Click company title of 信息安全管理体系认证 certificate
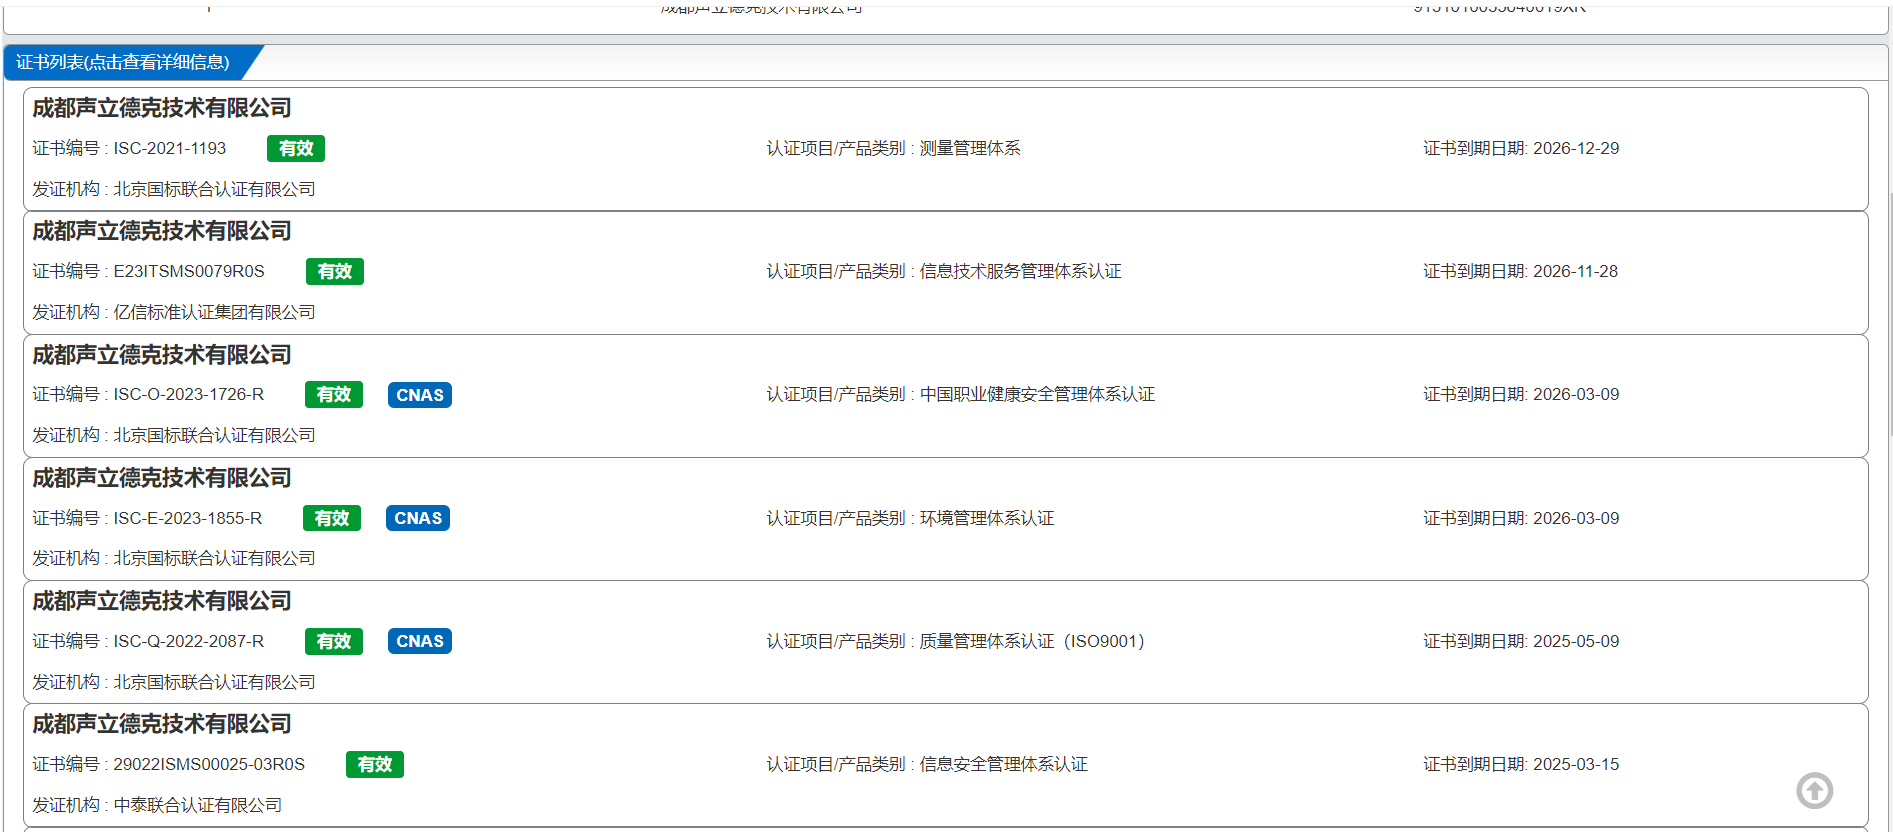The width and height of the screenshot is (1893, 832). pos(162,724)
